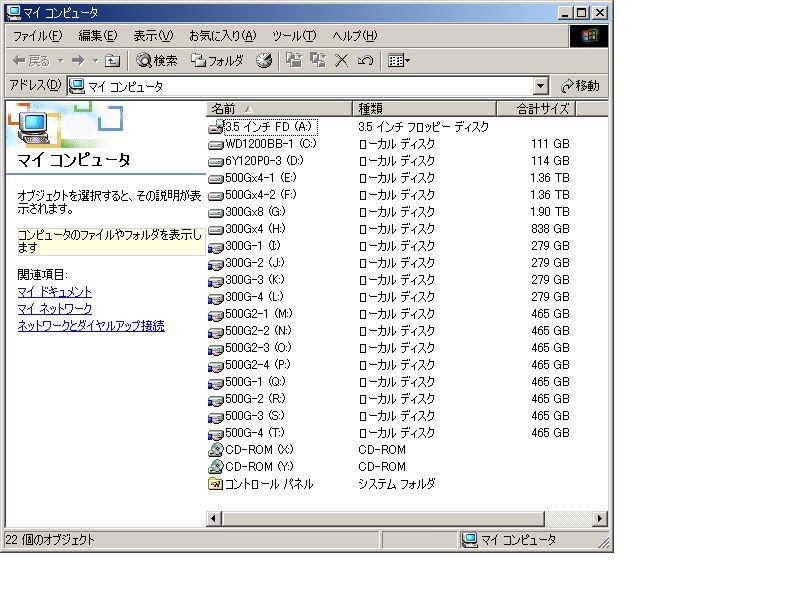Viewport: 800px width, 600px height.
Task: Select the 500G-4 (T:) drive icon
Action: click(x=216, y=434)
